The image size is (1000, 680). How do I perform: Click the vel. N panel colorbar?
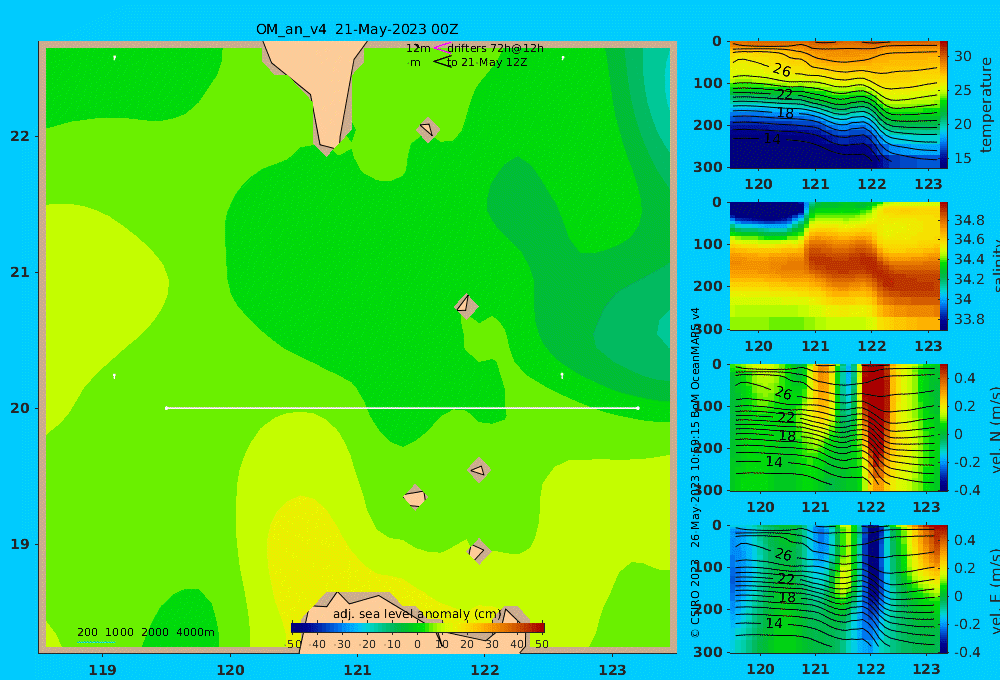pos(943,427)
